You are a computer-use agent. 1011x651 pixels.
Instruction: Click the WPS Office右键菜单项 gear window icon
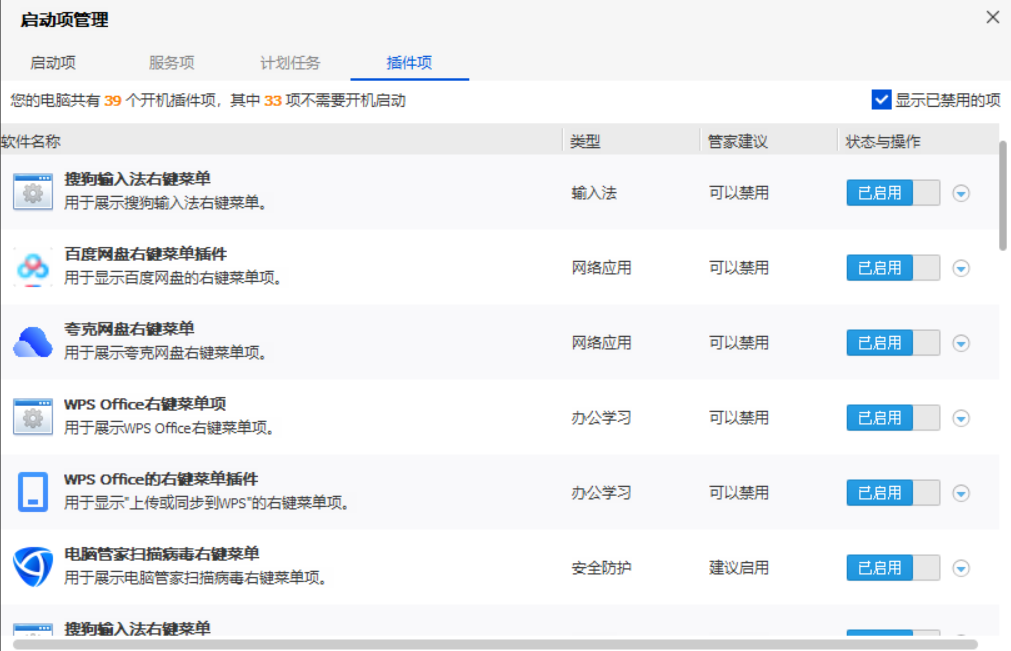tap(33, 417)
